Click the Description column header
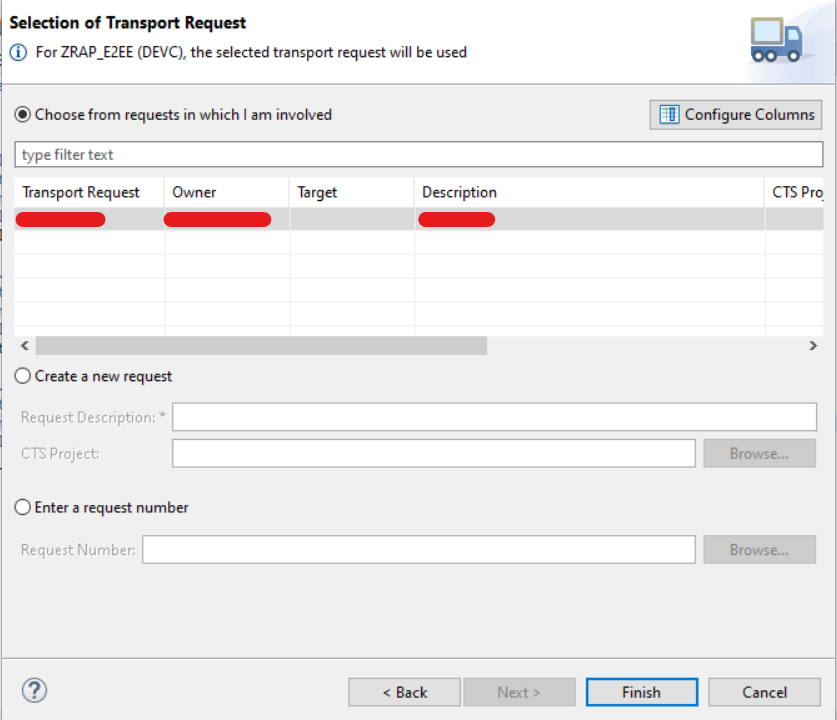The height and width of the screenshot is (720, 837). (459, 193)
